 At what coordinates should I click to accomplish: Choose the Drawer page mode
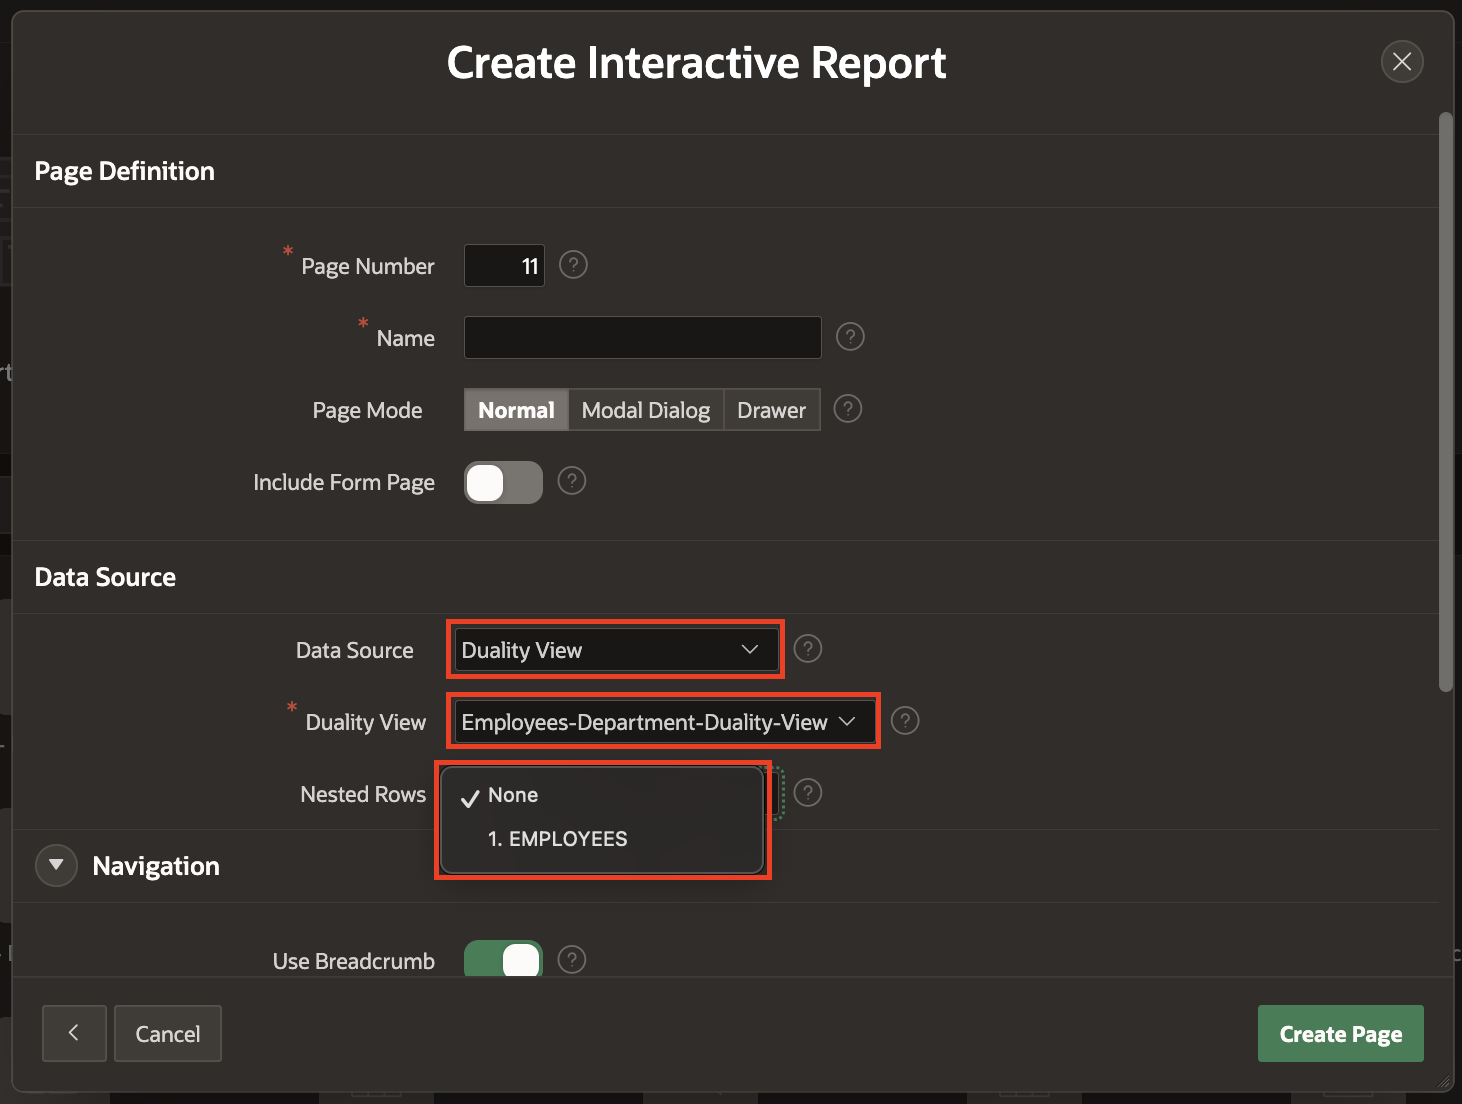771,410
